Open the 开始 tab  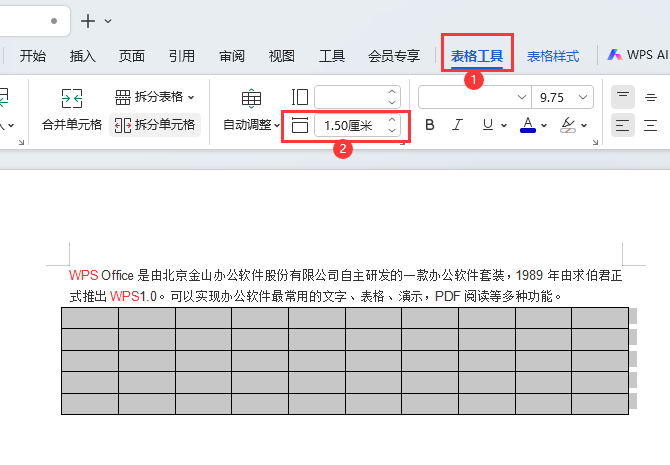[32, 56]
